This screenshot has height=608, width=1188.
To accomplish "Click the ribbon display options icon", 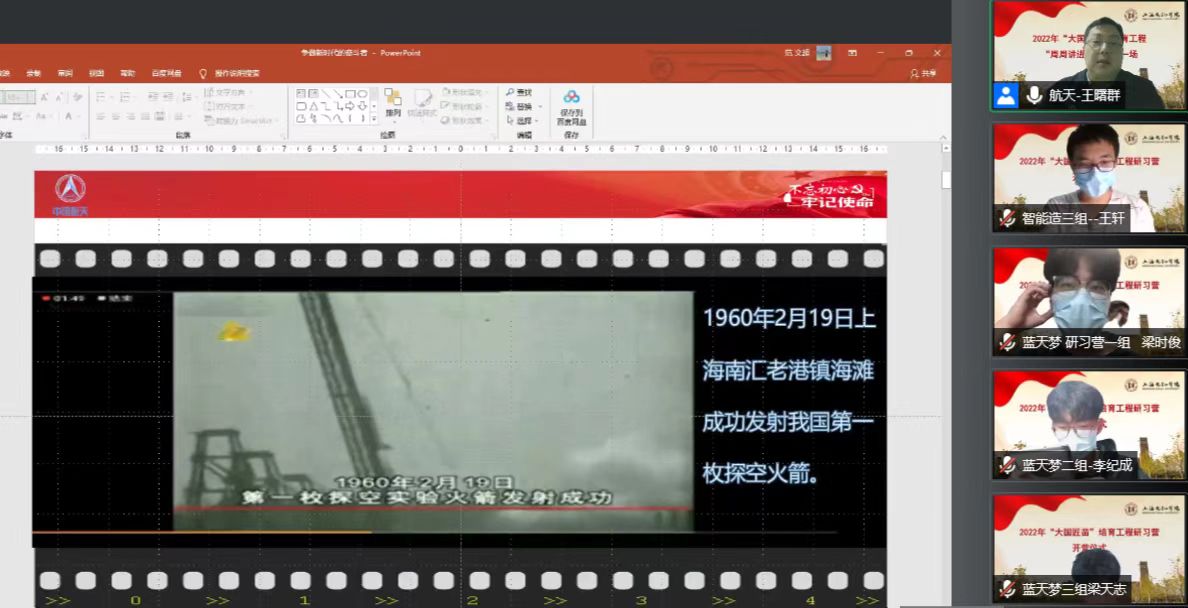I will click(x=851, y=53).
